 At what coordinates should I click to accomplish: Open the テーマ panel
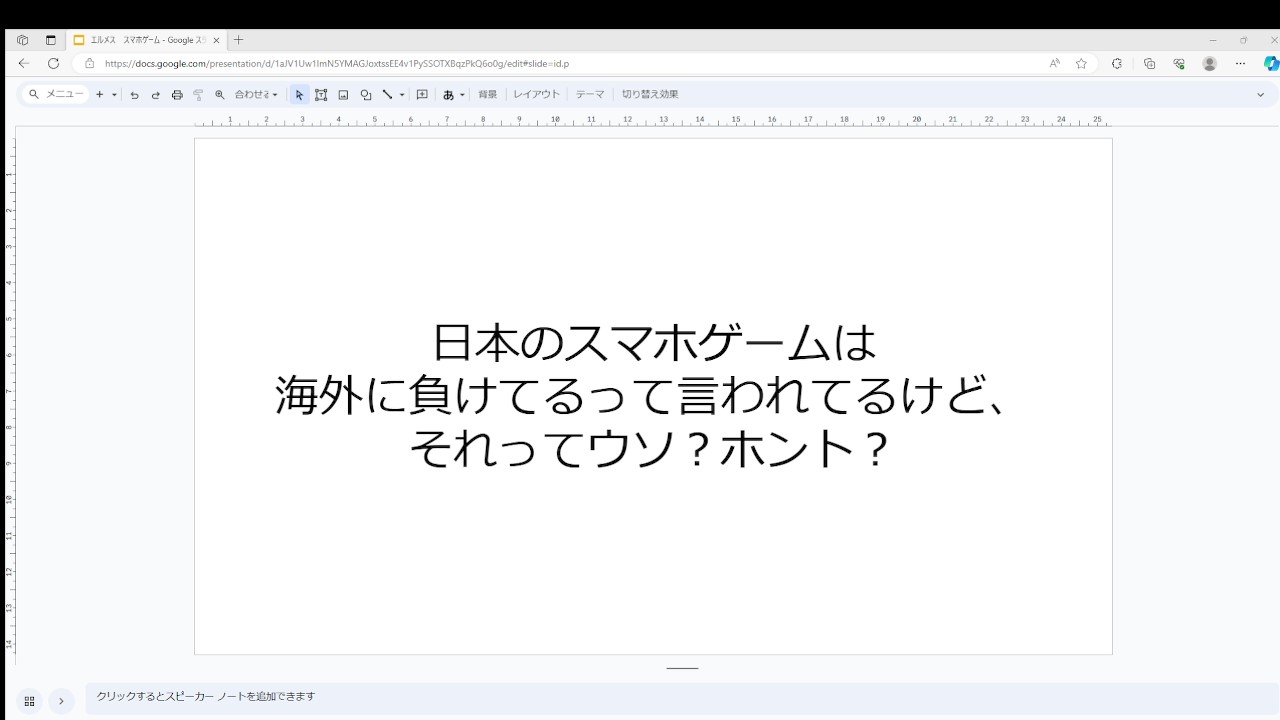tap(589, 95)
